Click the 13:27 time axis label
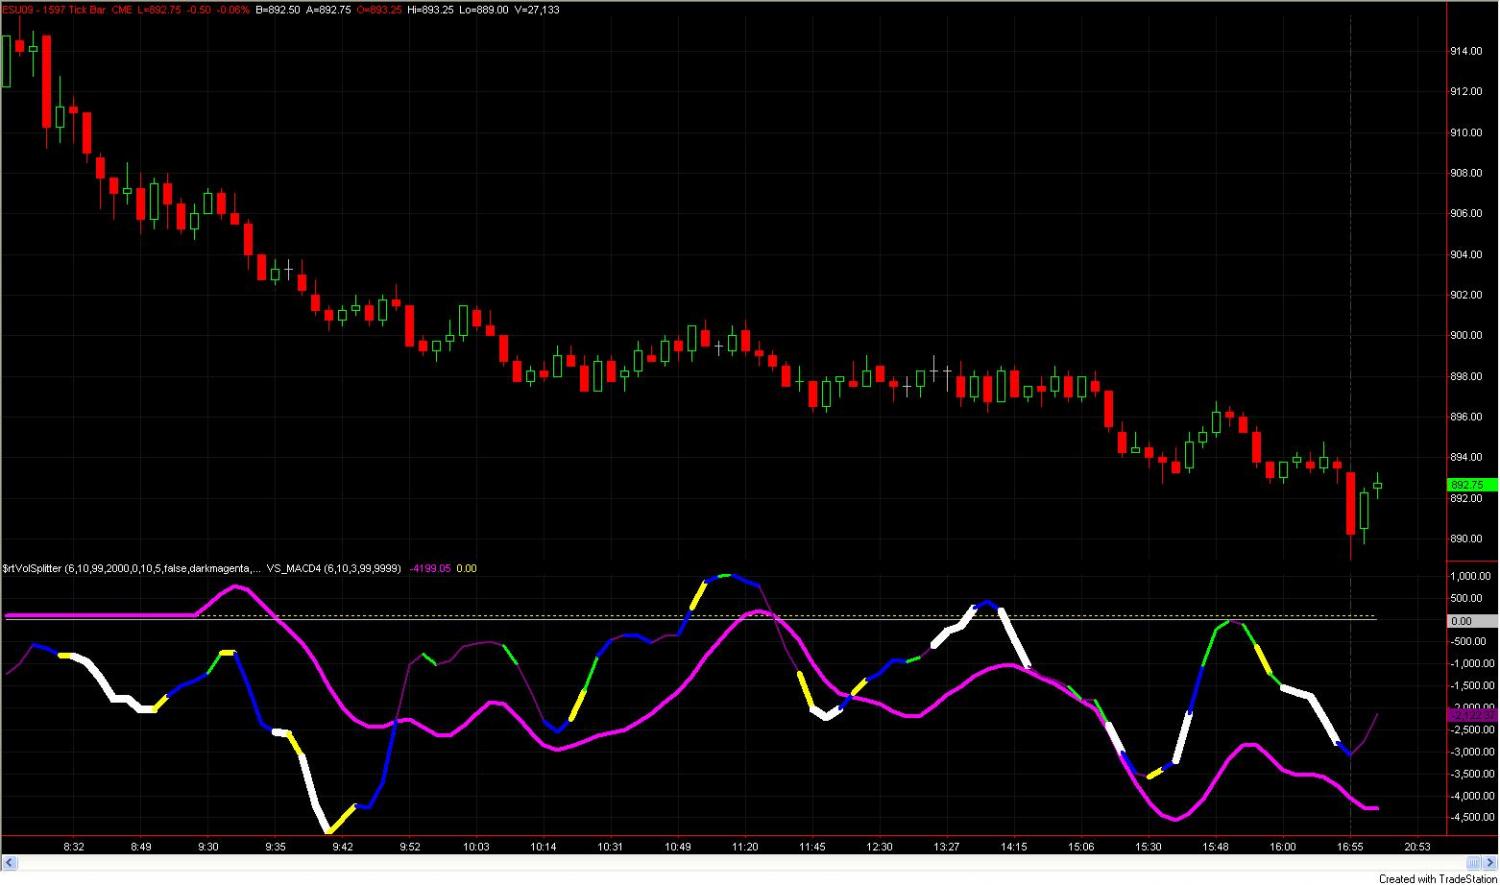 point(946,847)
